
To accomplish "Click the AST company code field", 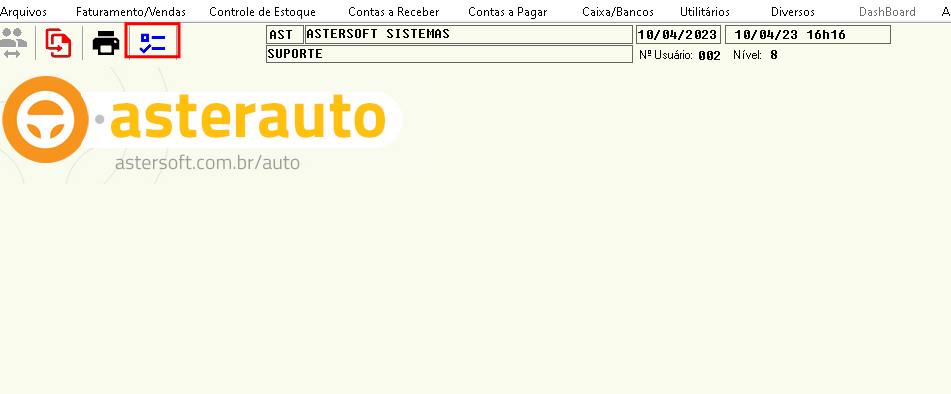I will coord(284,35).
